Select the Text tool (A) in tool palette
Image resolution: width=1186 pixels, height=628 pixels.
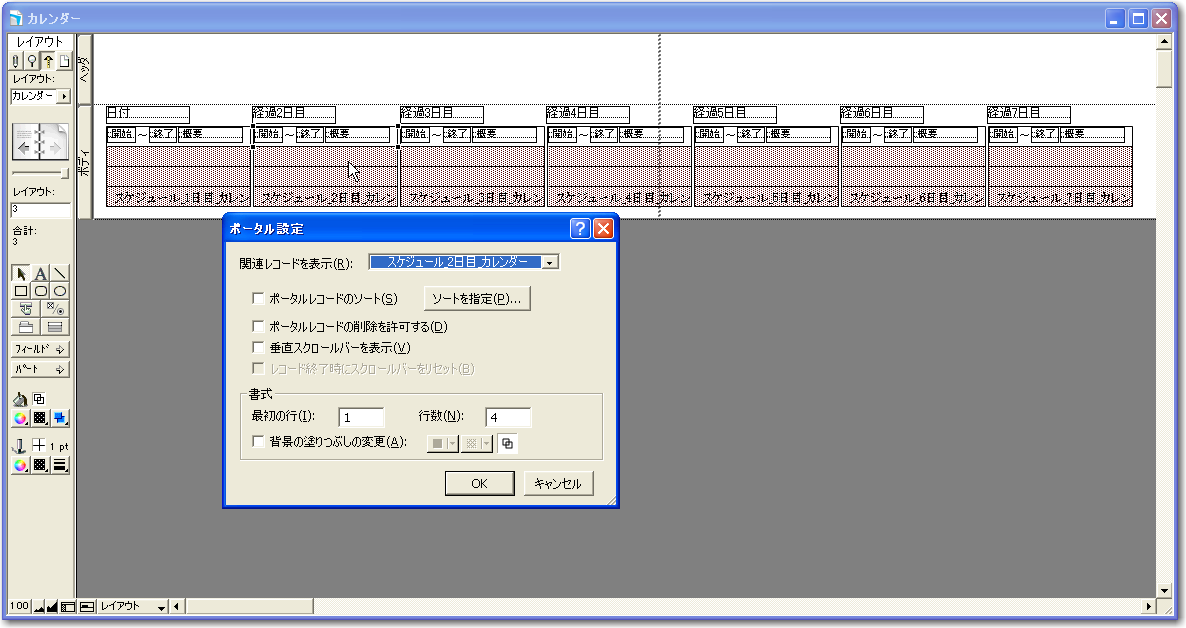pos(41,273)
